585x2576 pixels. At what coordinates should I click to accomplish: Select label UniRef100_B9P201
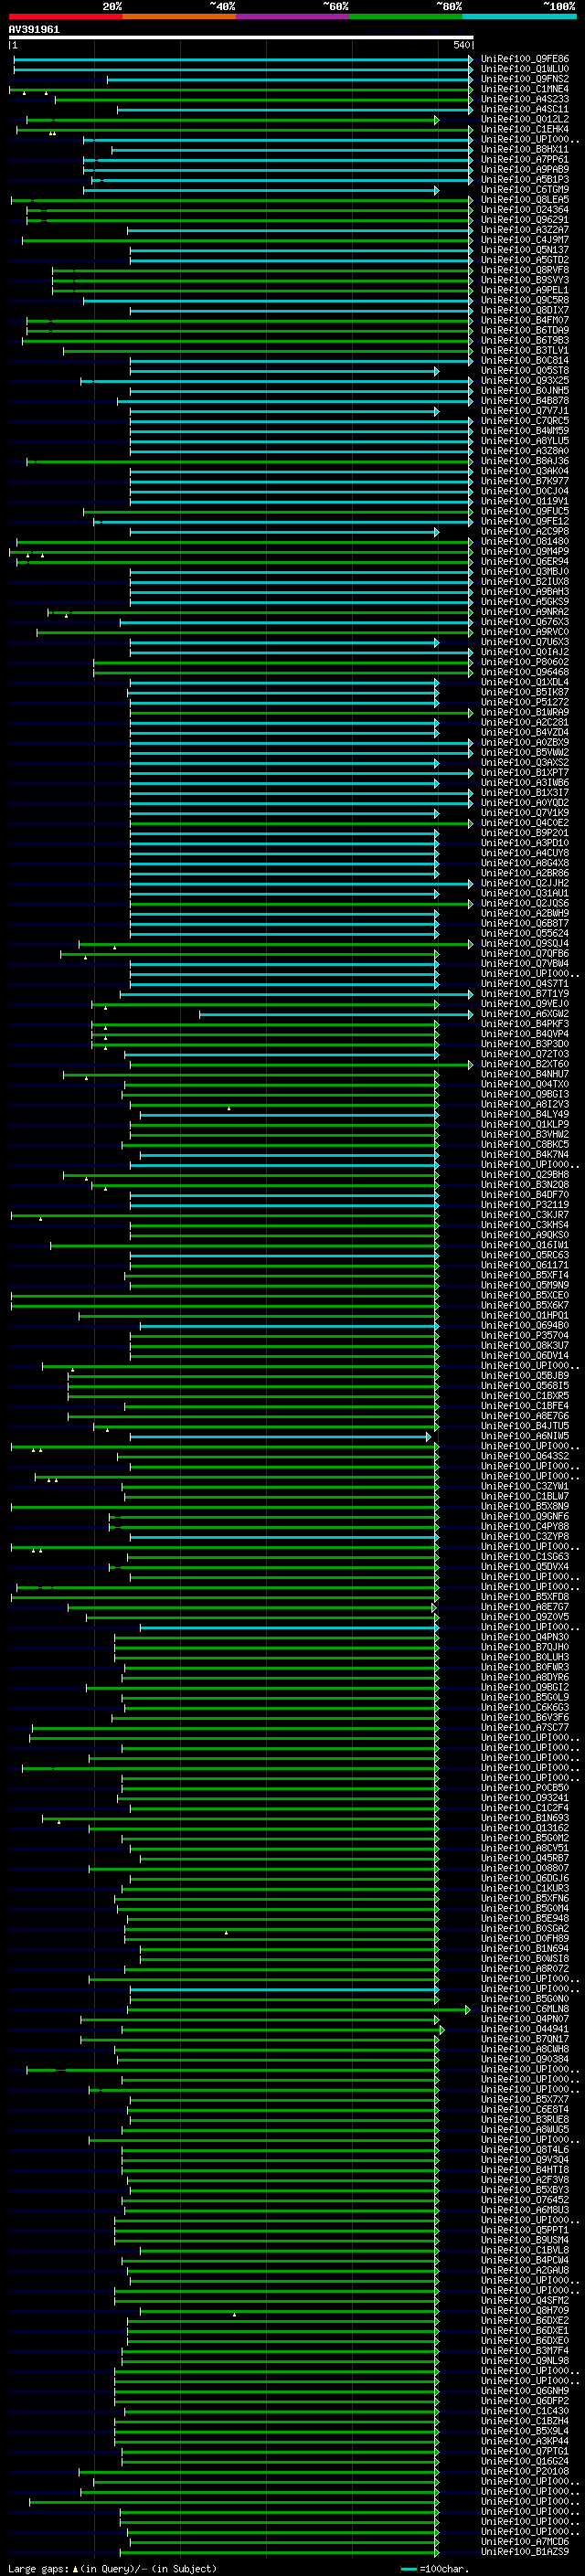tap(525, 833)
